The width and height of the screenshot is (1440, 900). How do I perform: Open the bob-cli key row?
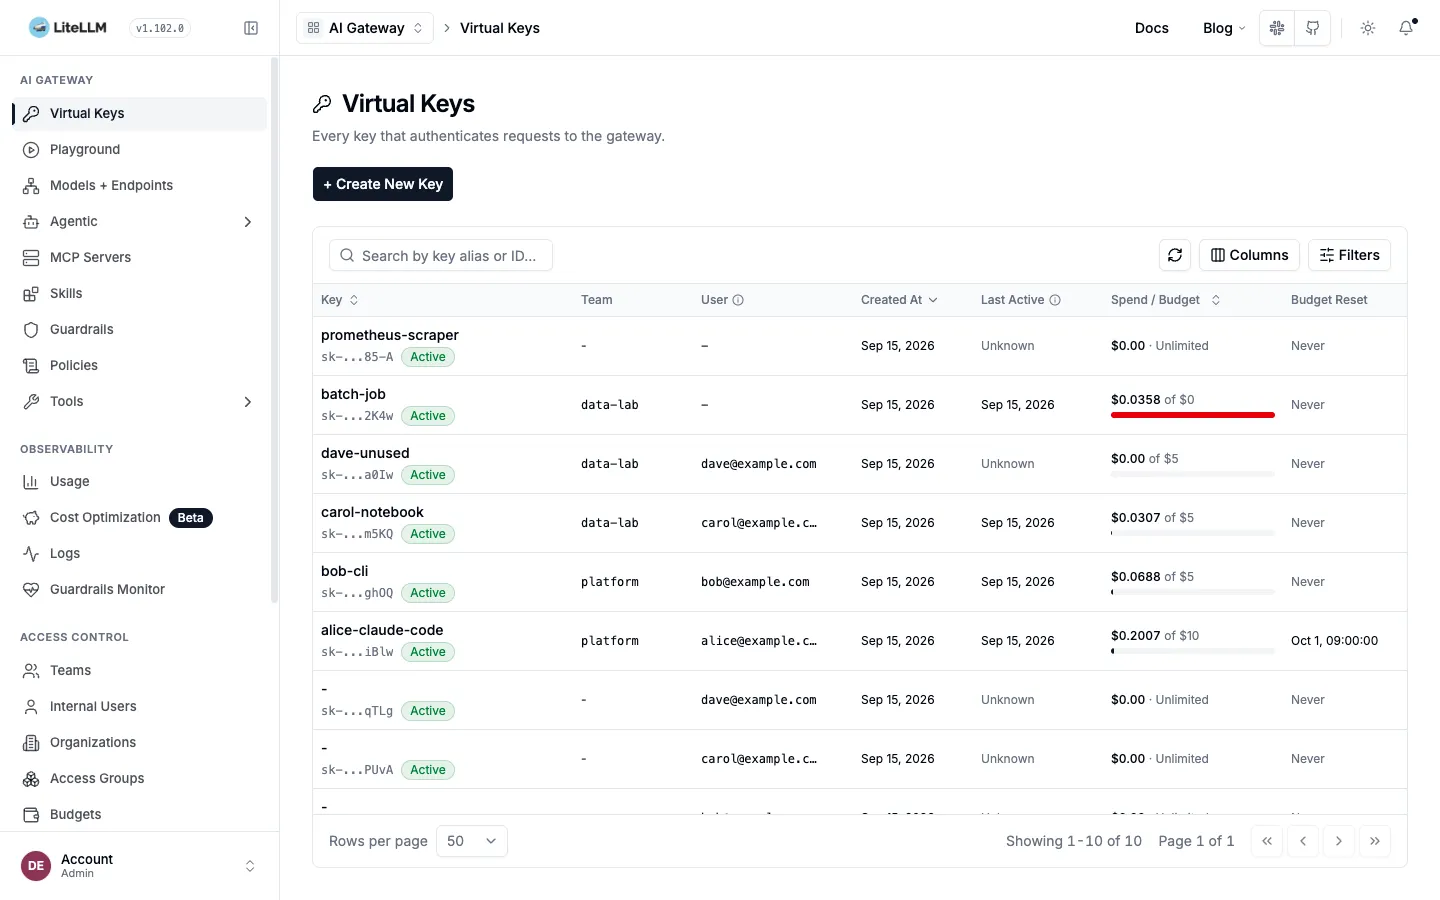coord(859,582)
